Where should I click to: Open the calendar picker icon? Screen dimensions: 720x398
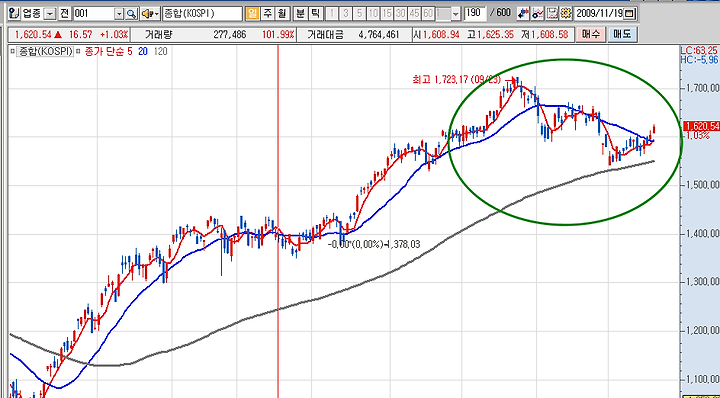tap(629, 14)
